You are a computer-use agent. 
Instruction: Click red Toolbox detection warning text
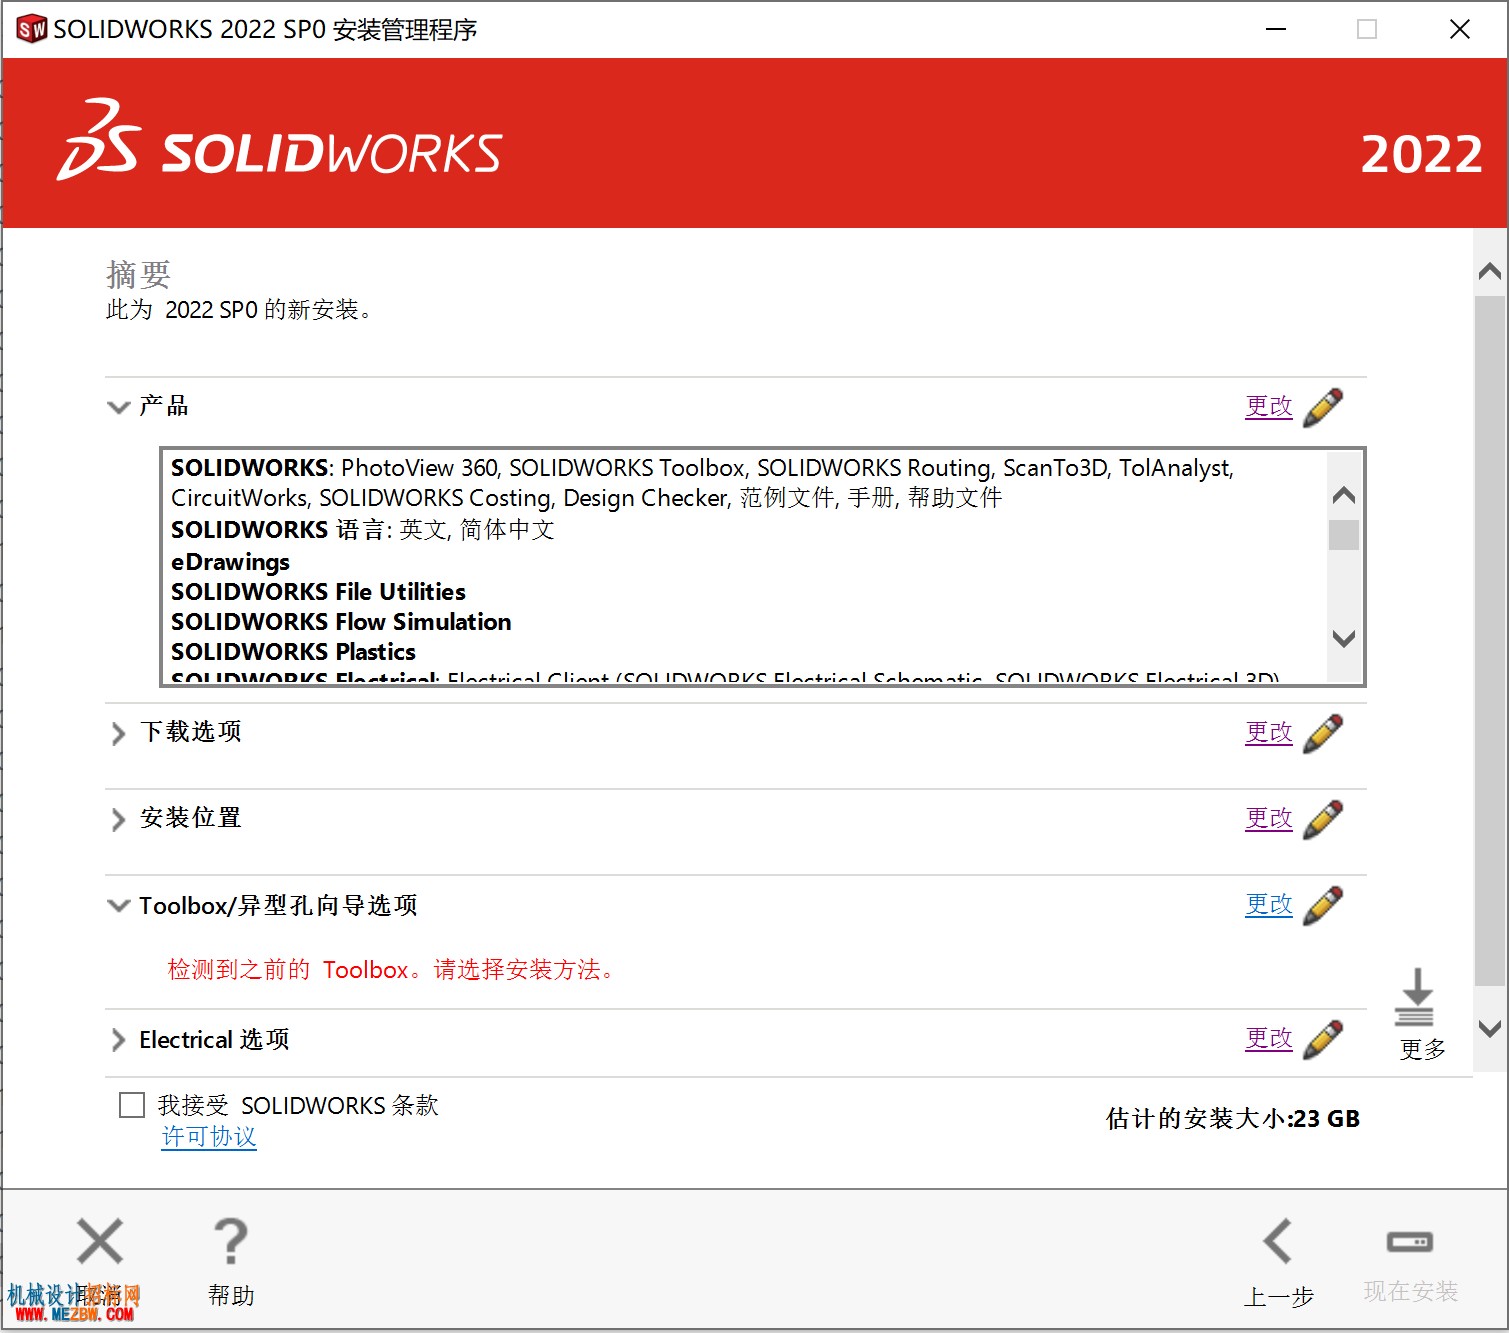(x=391, y=969)
